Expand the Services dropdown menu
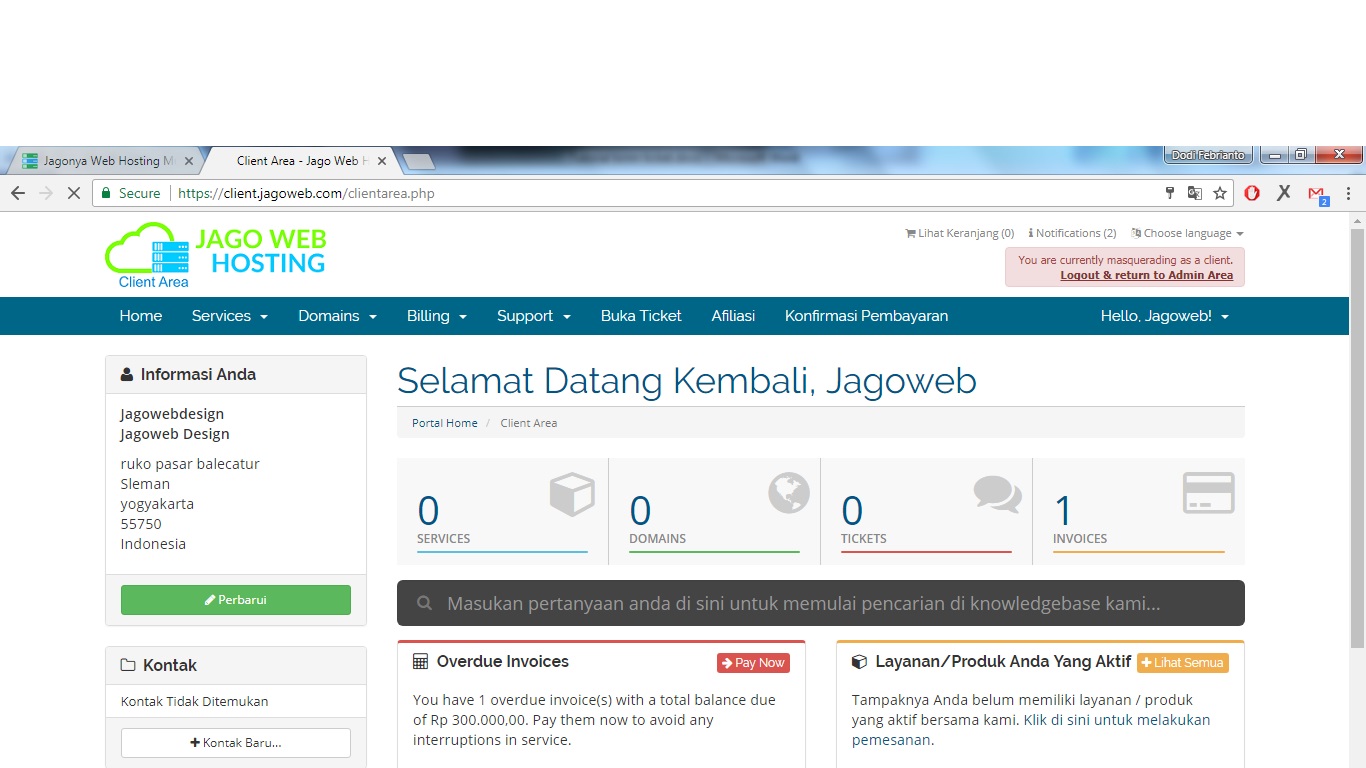Screen dimensions: 1366x768 [230, 316]
